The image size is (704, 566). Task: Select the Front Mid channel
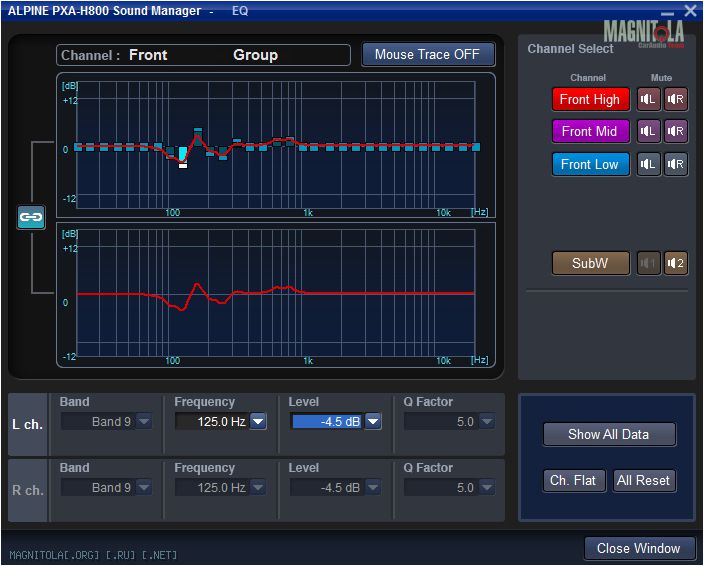(590, 131)
